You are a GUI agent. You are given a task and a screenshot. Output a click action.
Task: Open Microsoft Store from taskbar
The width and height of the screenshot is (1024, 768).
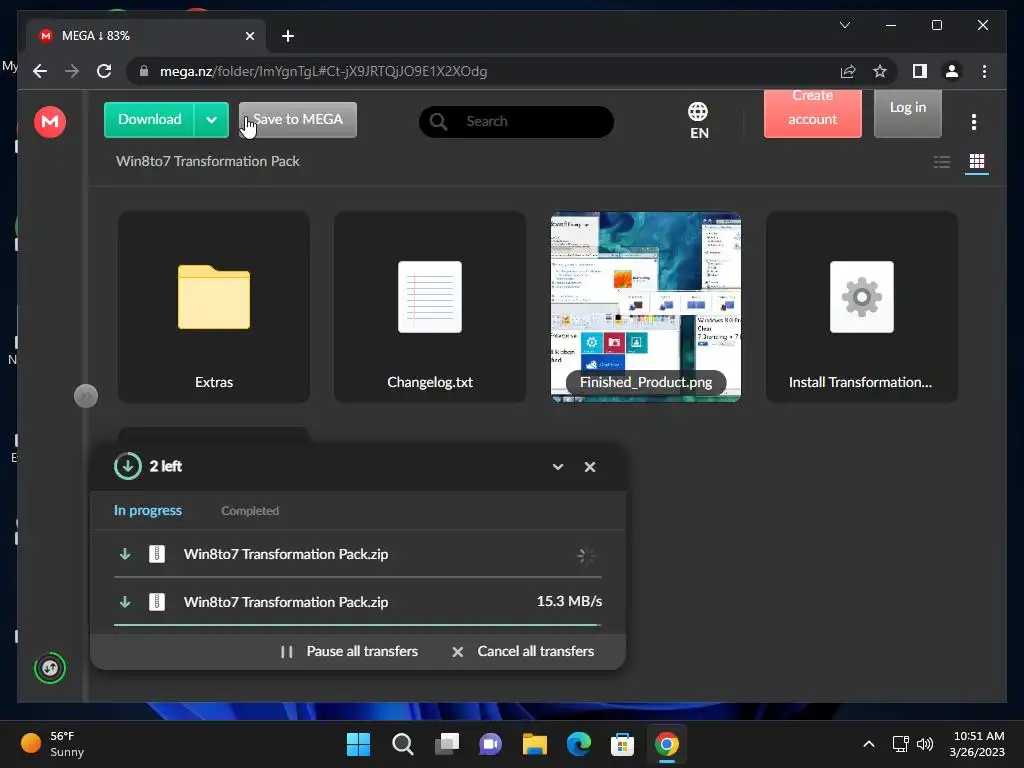(x=622, y=744)
